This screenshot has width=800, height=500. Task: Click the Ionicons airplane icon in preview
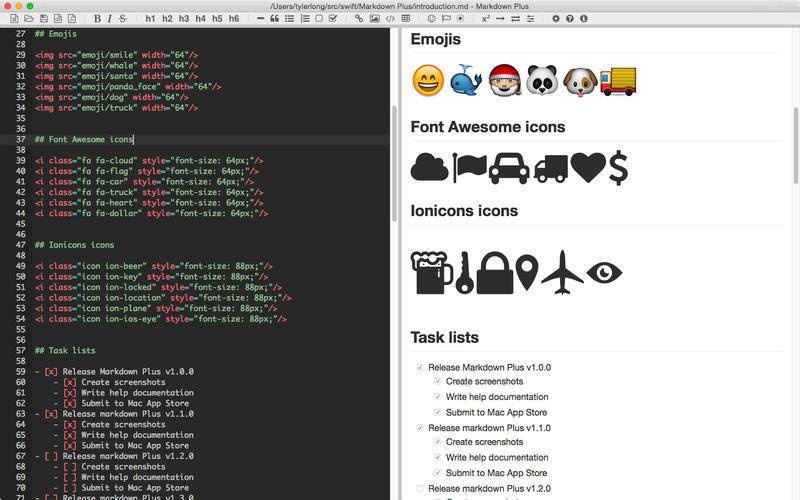coord(562,272)
